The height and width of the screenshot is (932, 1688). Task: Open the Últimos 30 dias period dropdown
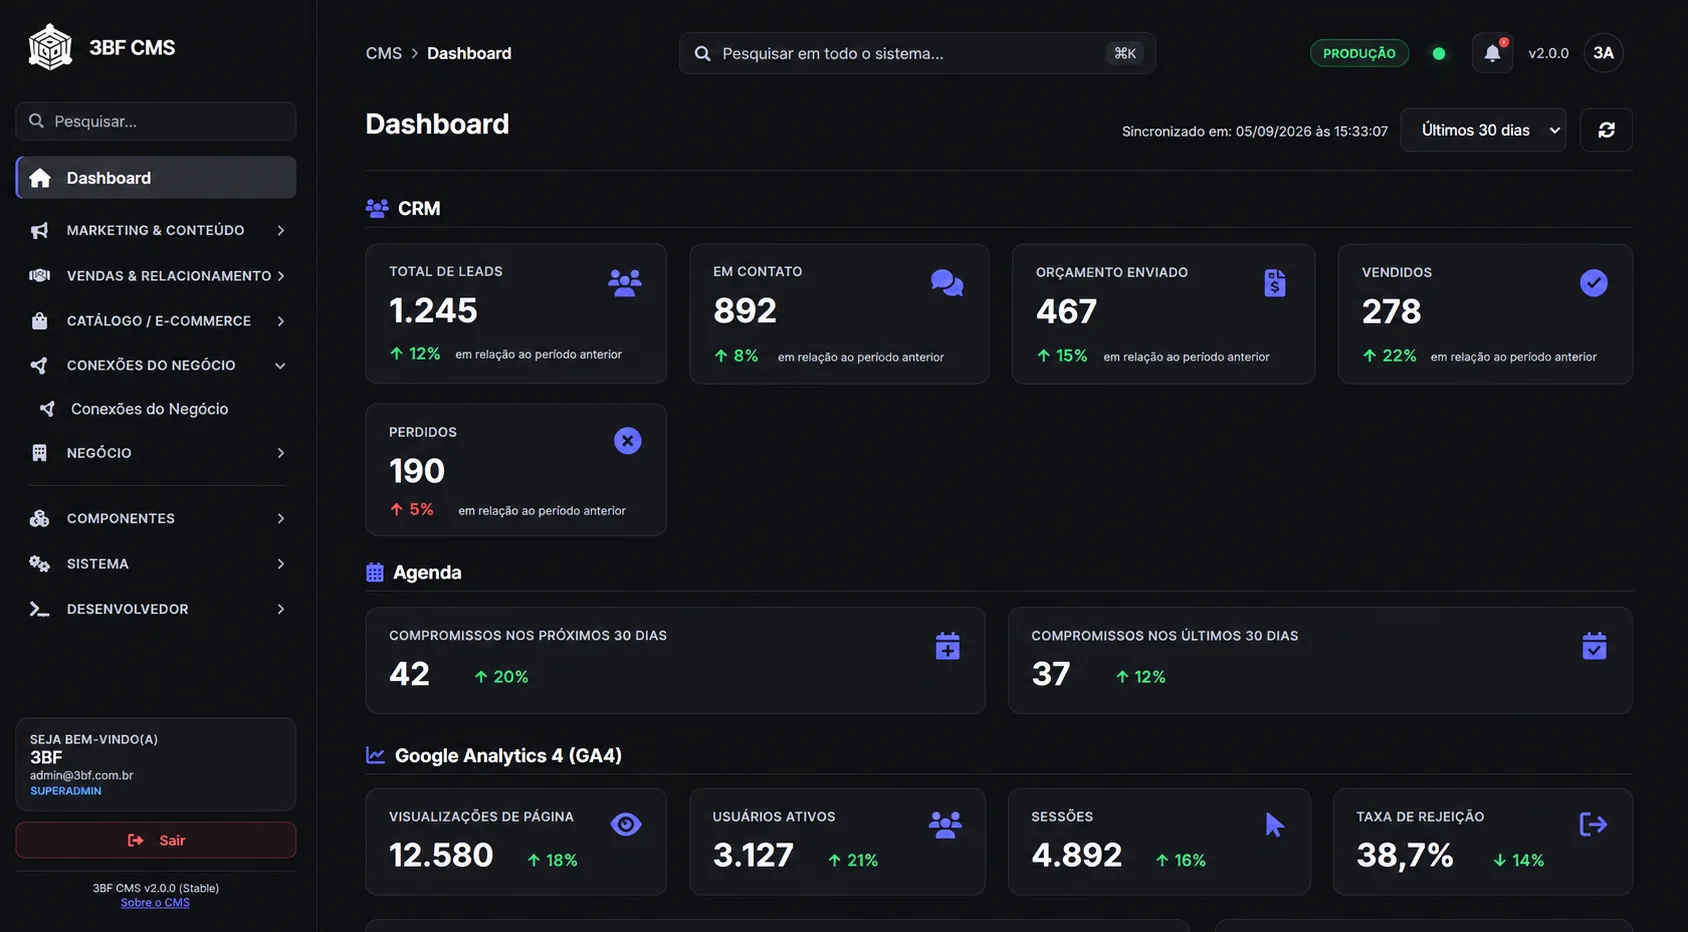(1483, 130)
